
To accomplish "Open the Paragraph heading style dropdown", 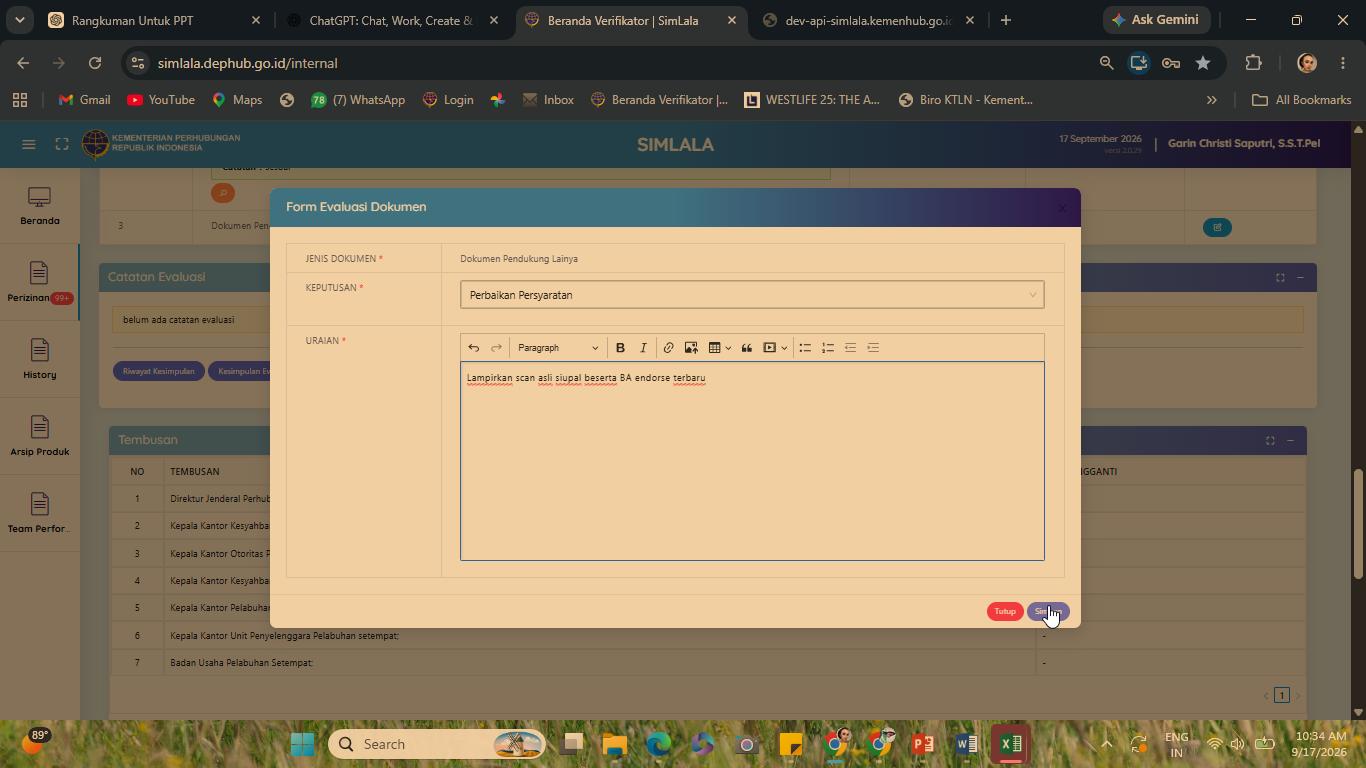I will 558,348.
